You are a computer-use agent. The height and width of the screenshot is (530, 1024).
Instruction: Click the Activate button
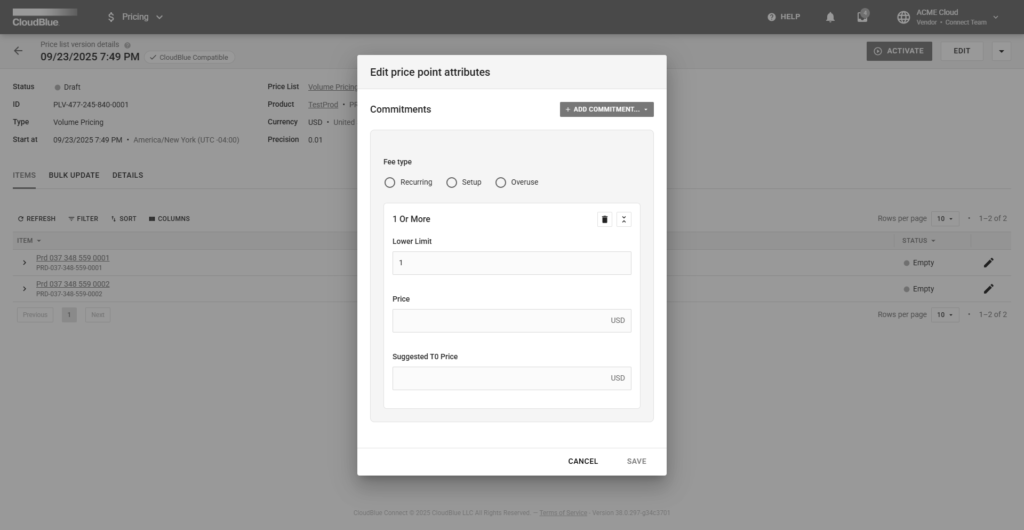click(899, 51)
